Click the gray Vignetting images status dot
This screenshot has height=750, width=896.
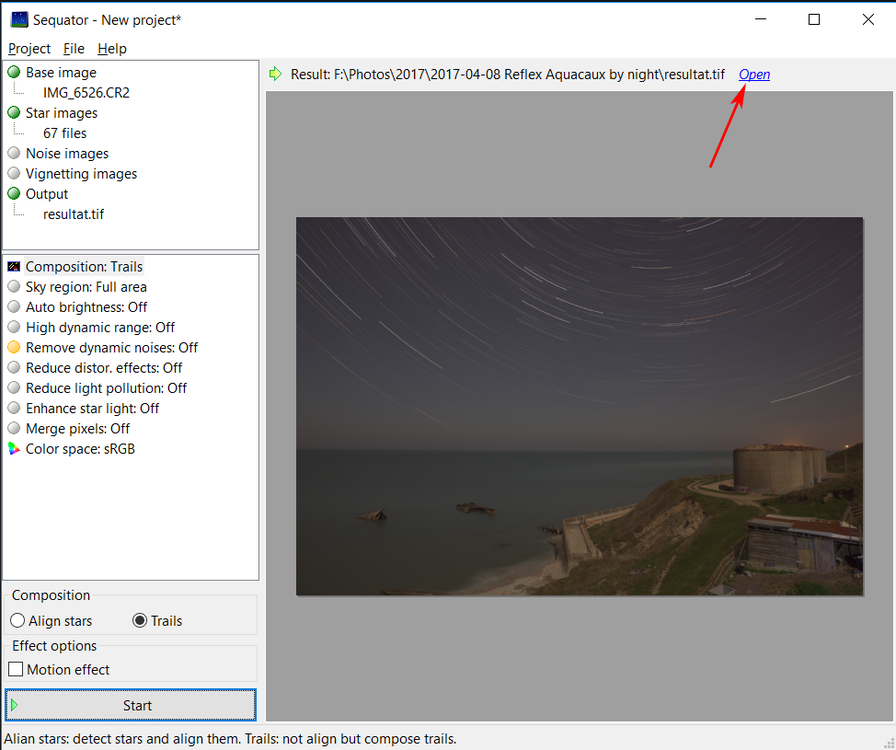pos(14,173)
